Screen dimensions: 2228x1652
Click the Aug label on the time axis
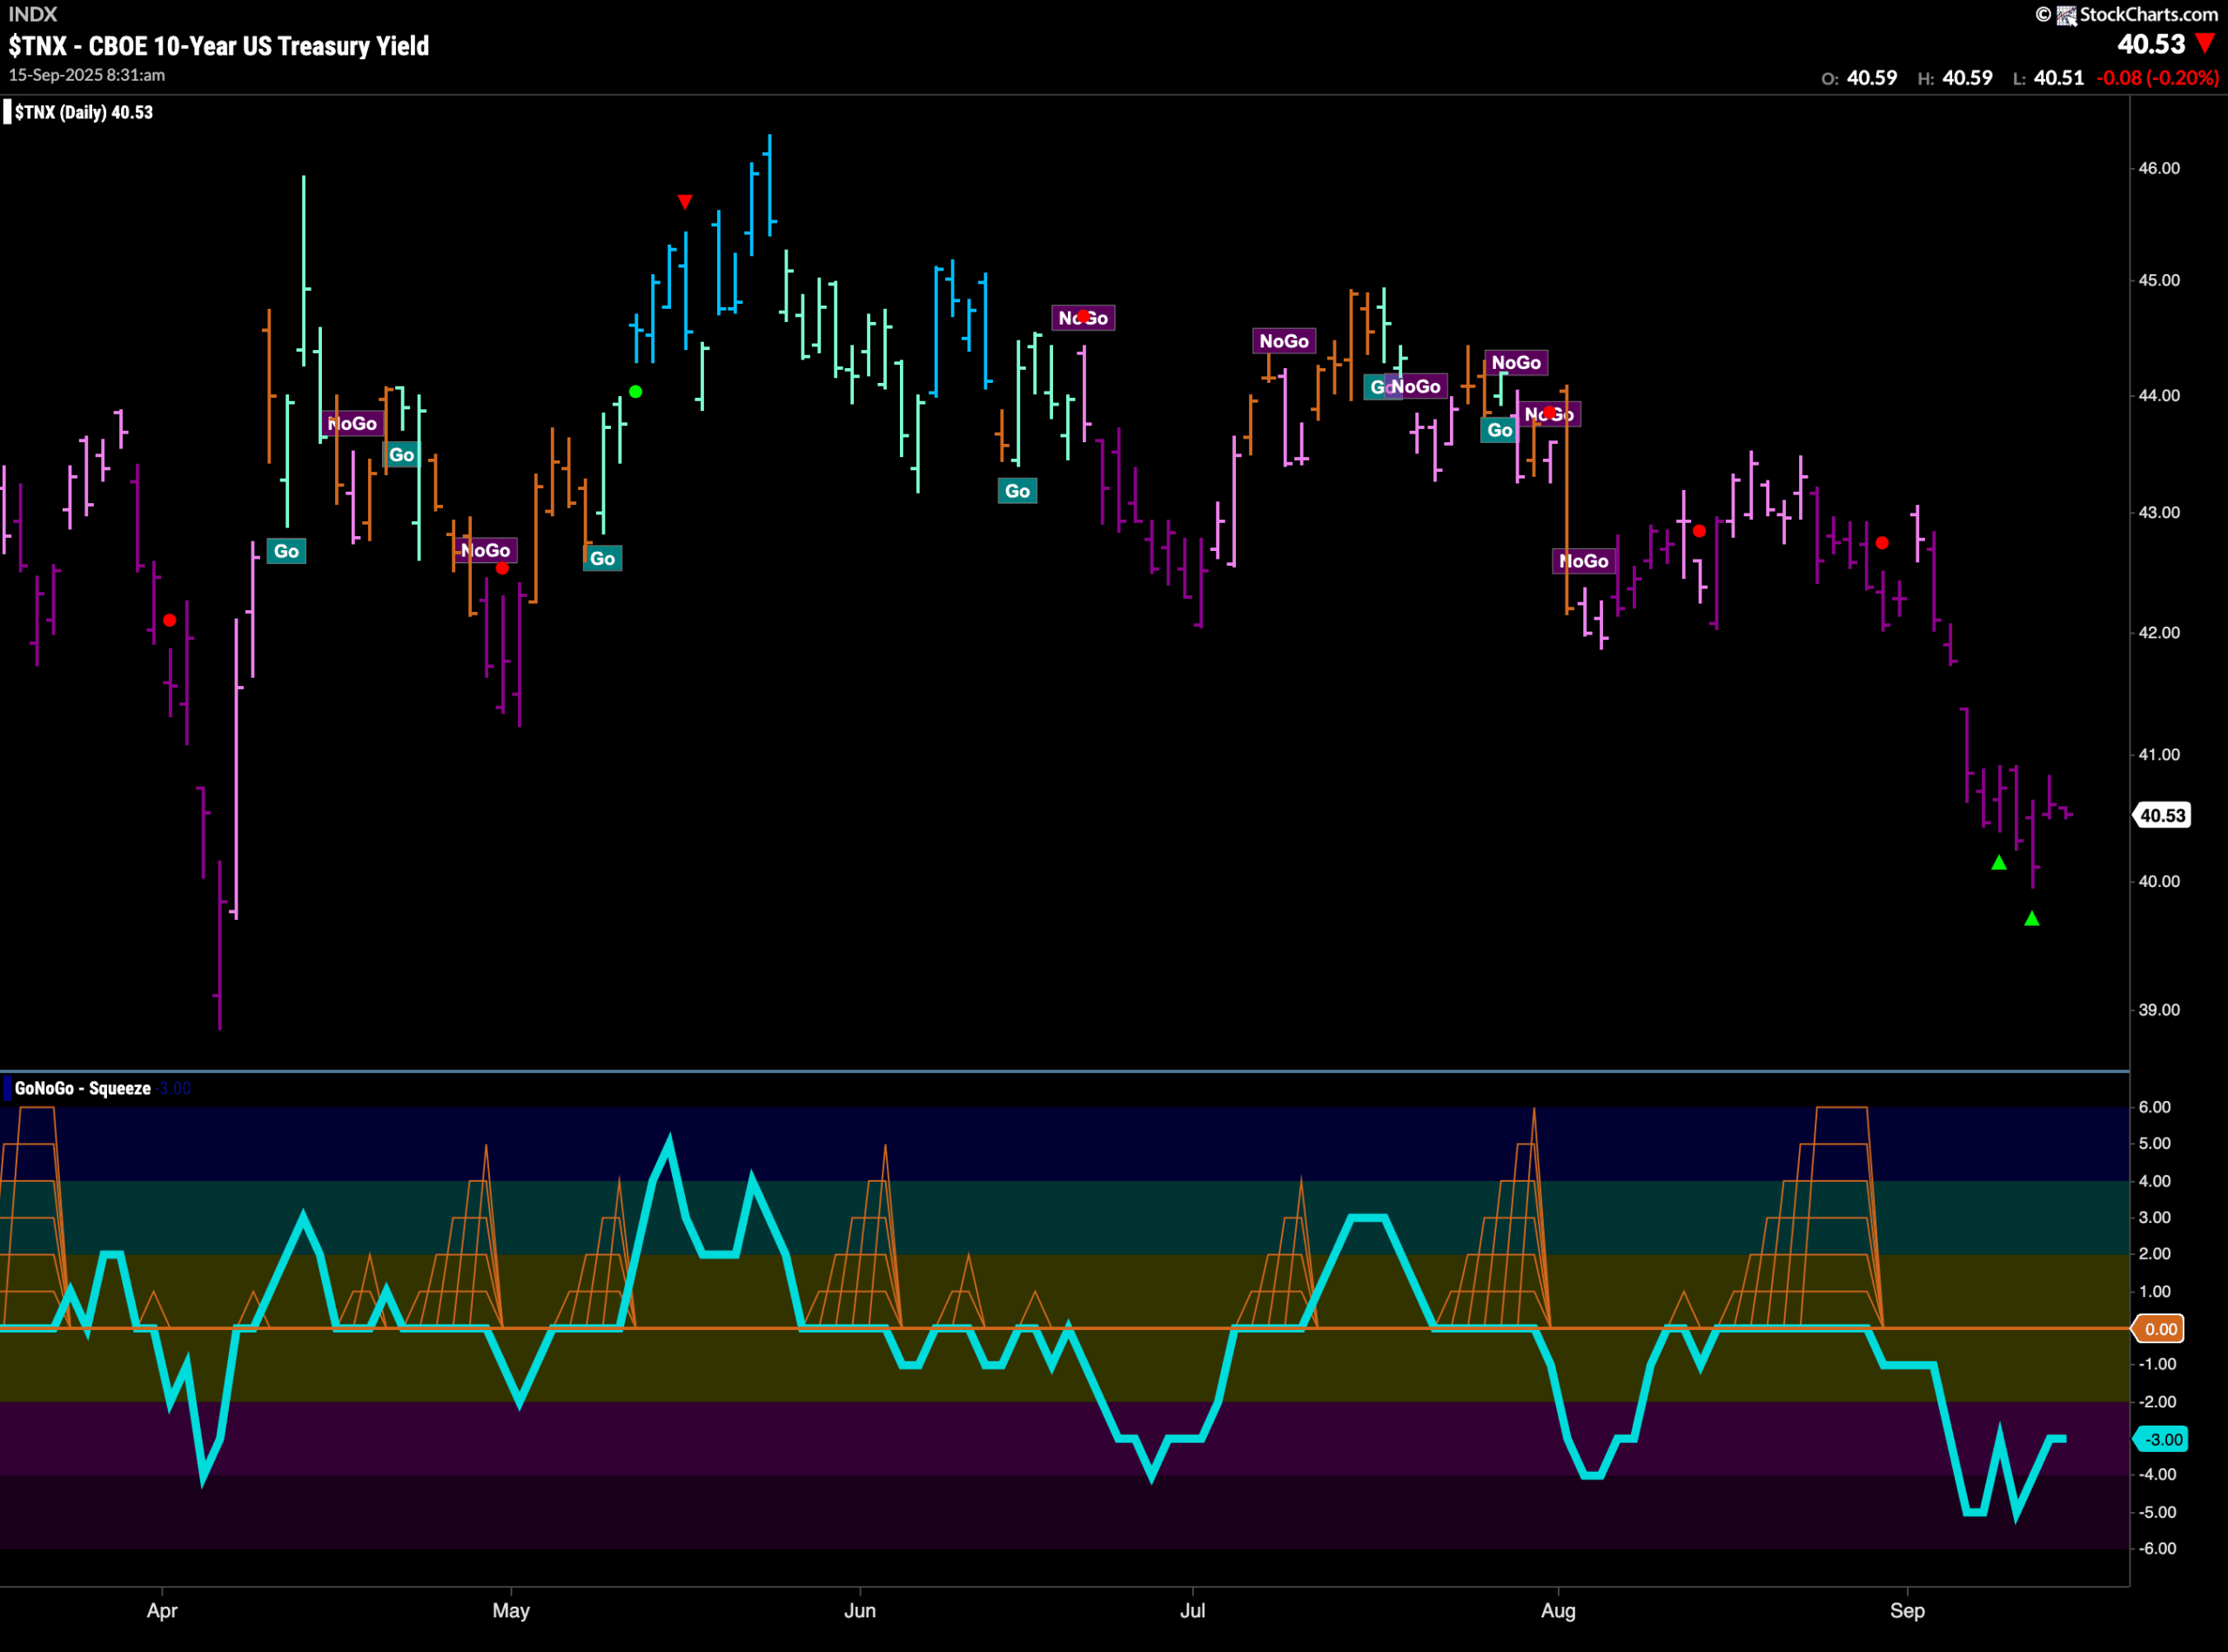point(1558,1610)
